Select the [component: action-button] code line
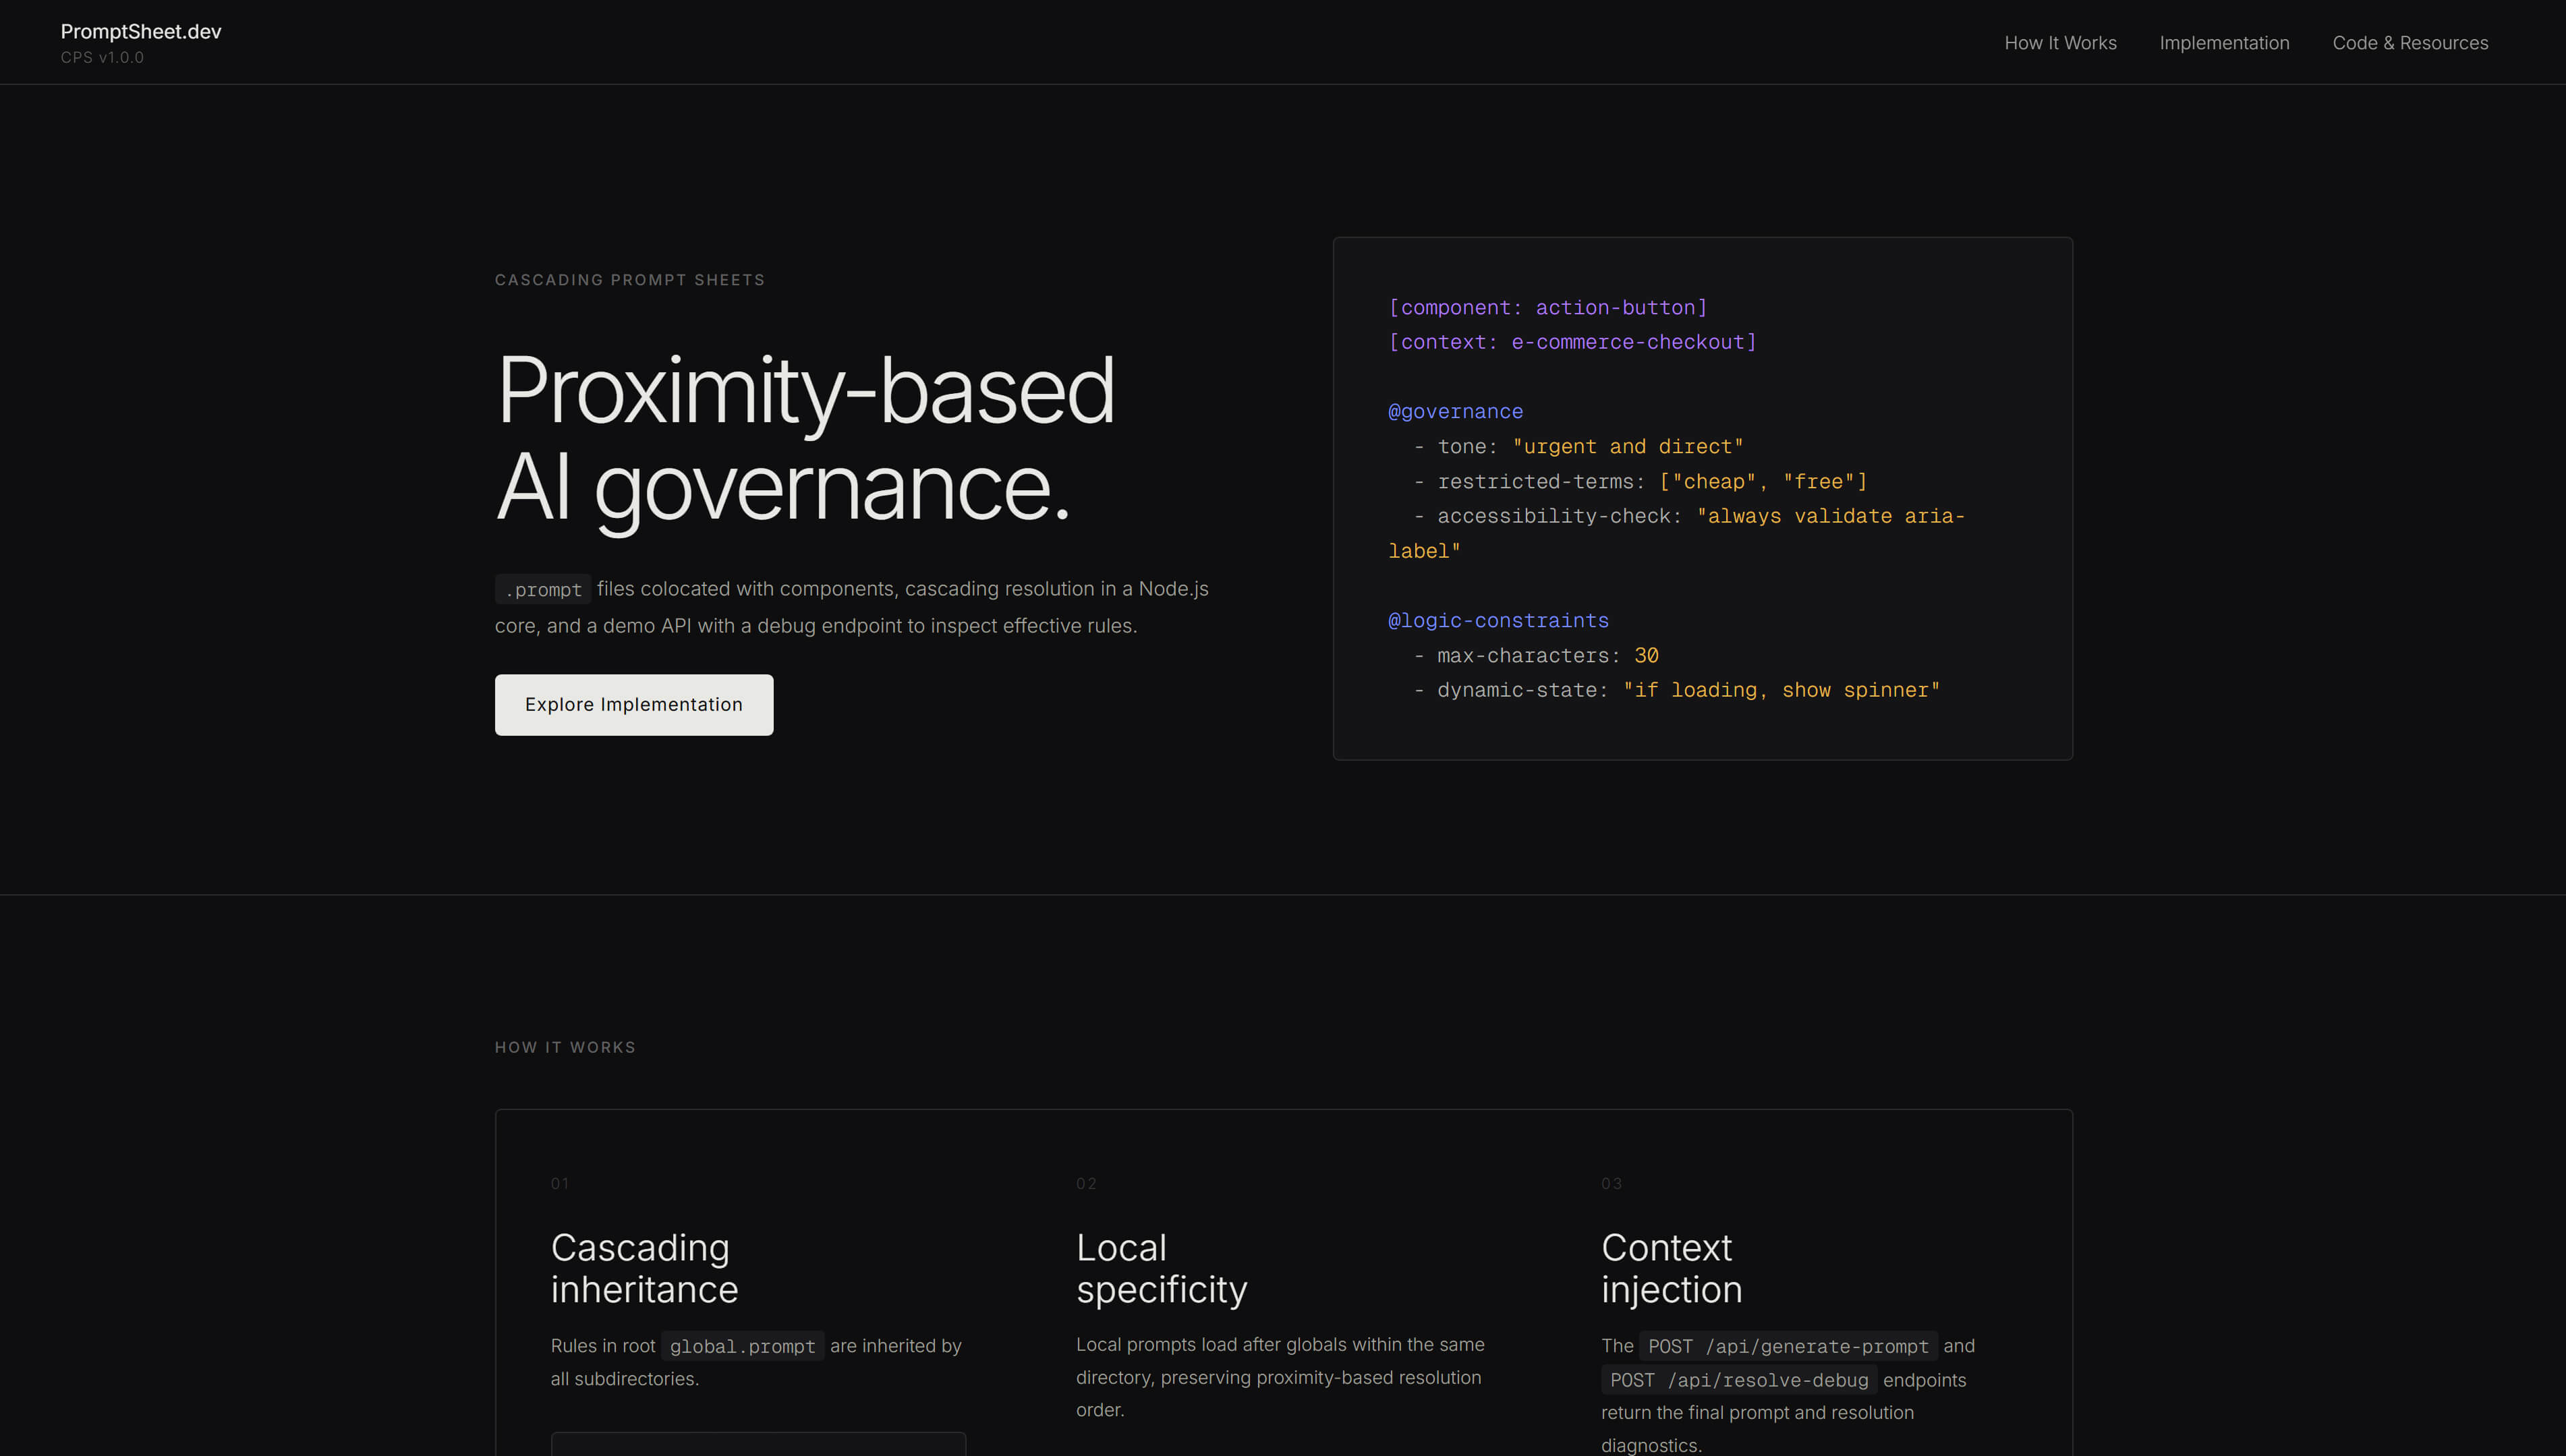The width and height of the screenshot is (2566, 1456). point(1548,308)
